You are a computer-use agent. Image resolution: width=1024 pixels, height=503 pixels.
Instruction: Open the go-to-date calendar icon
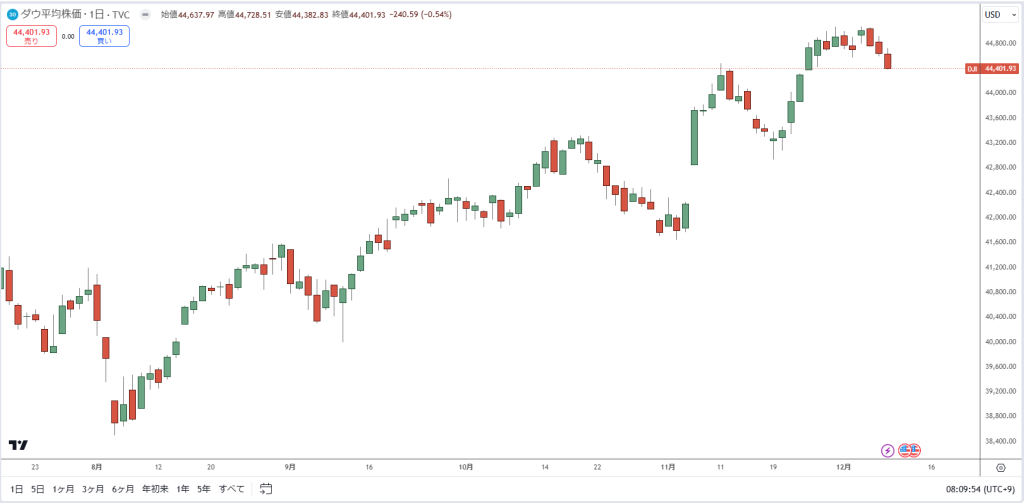pyautogui.click(x=265, y=488)
